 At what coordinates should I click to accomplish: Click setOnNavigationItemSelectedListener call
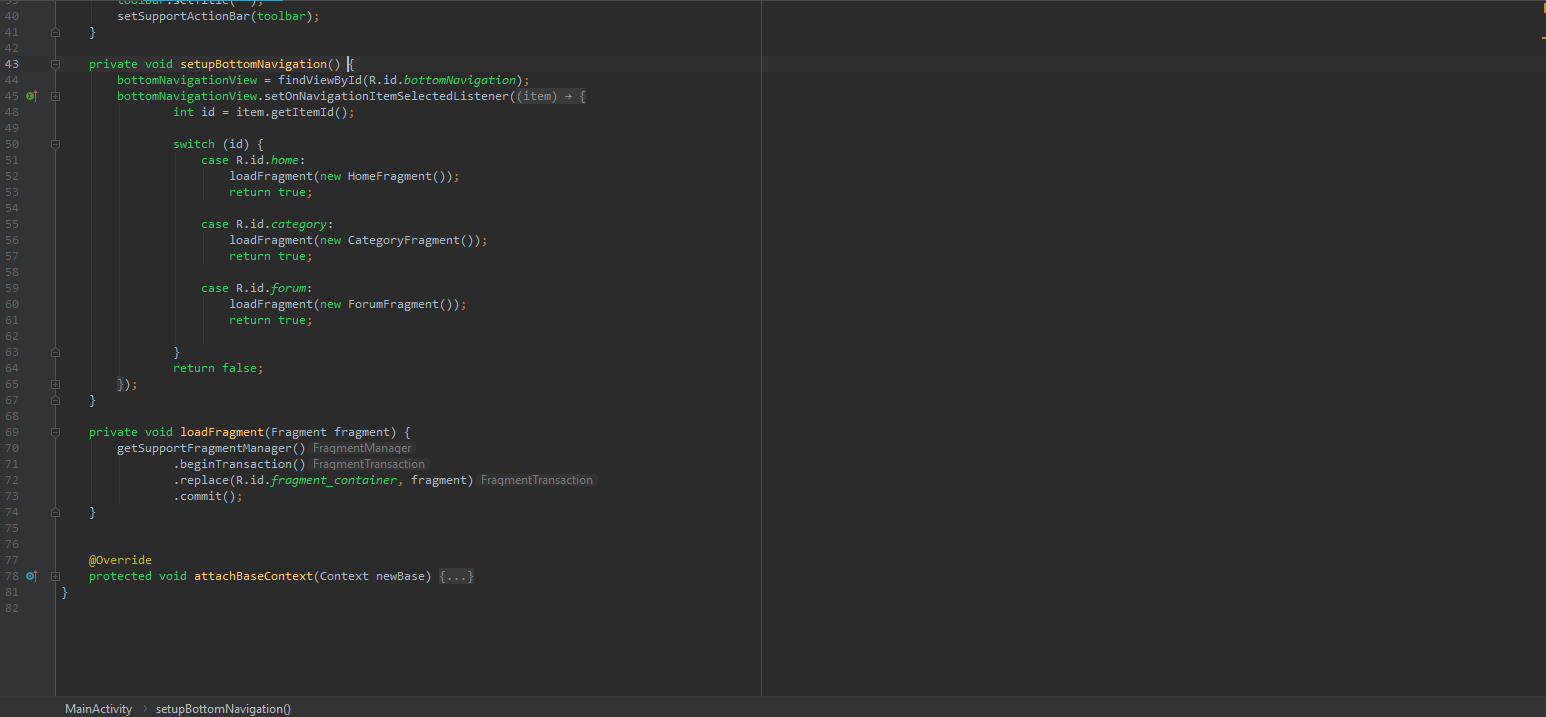tap(386, 96)
